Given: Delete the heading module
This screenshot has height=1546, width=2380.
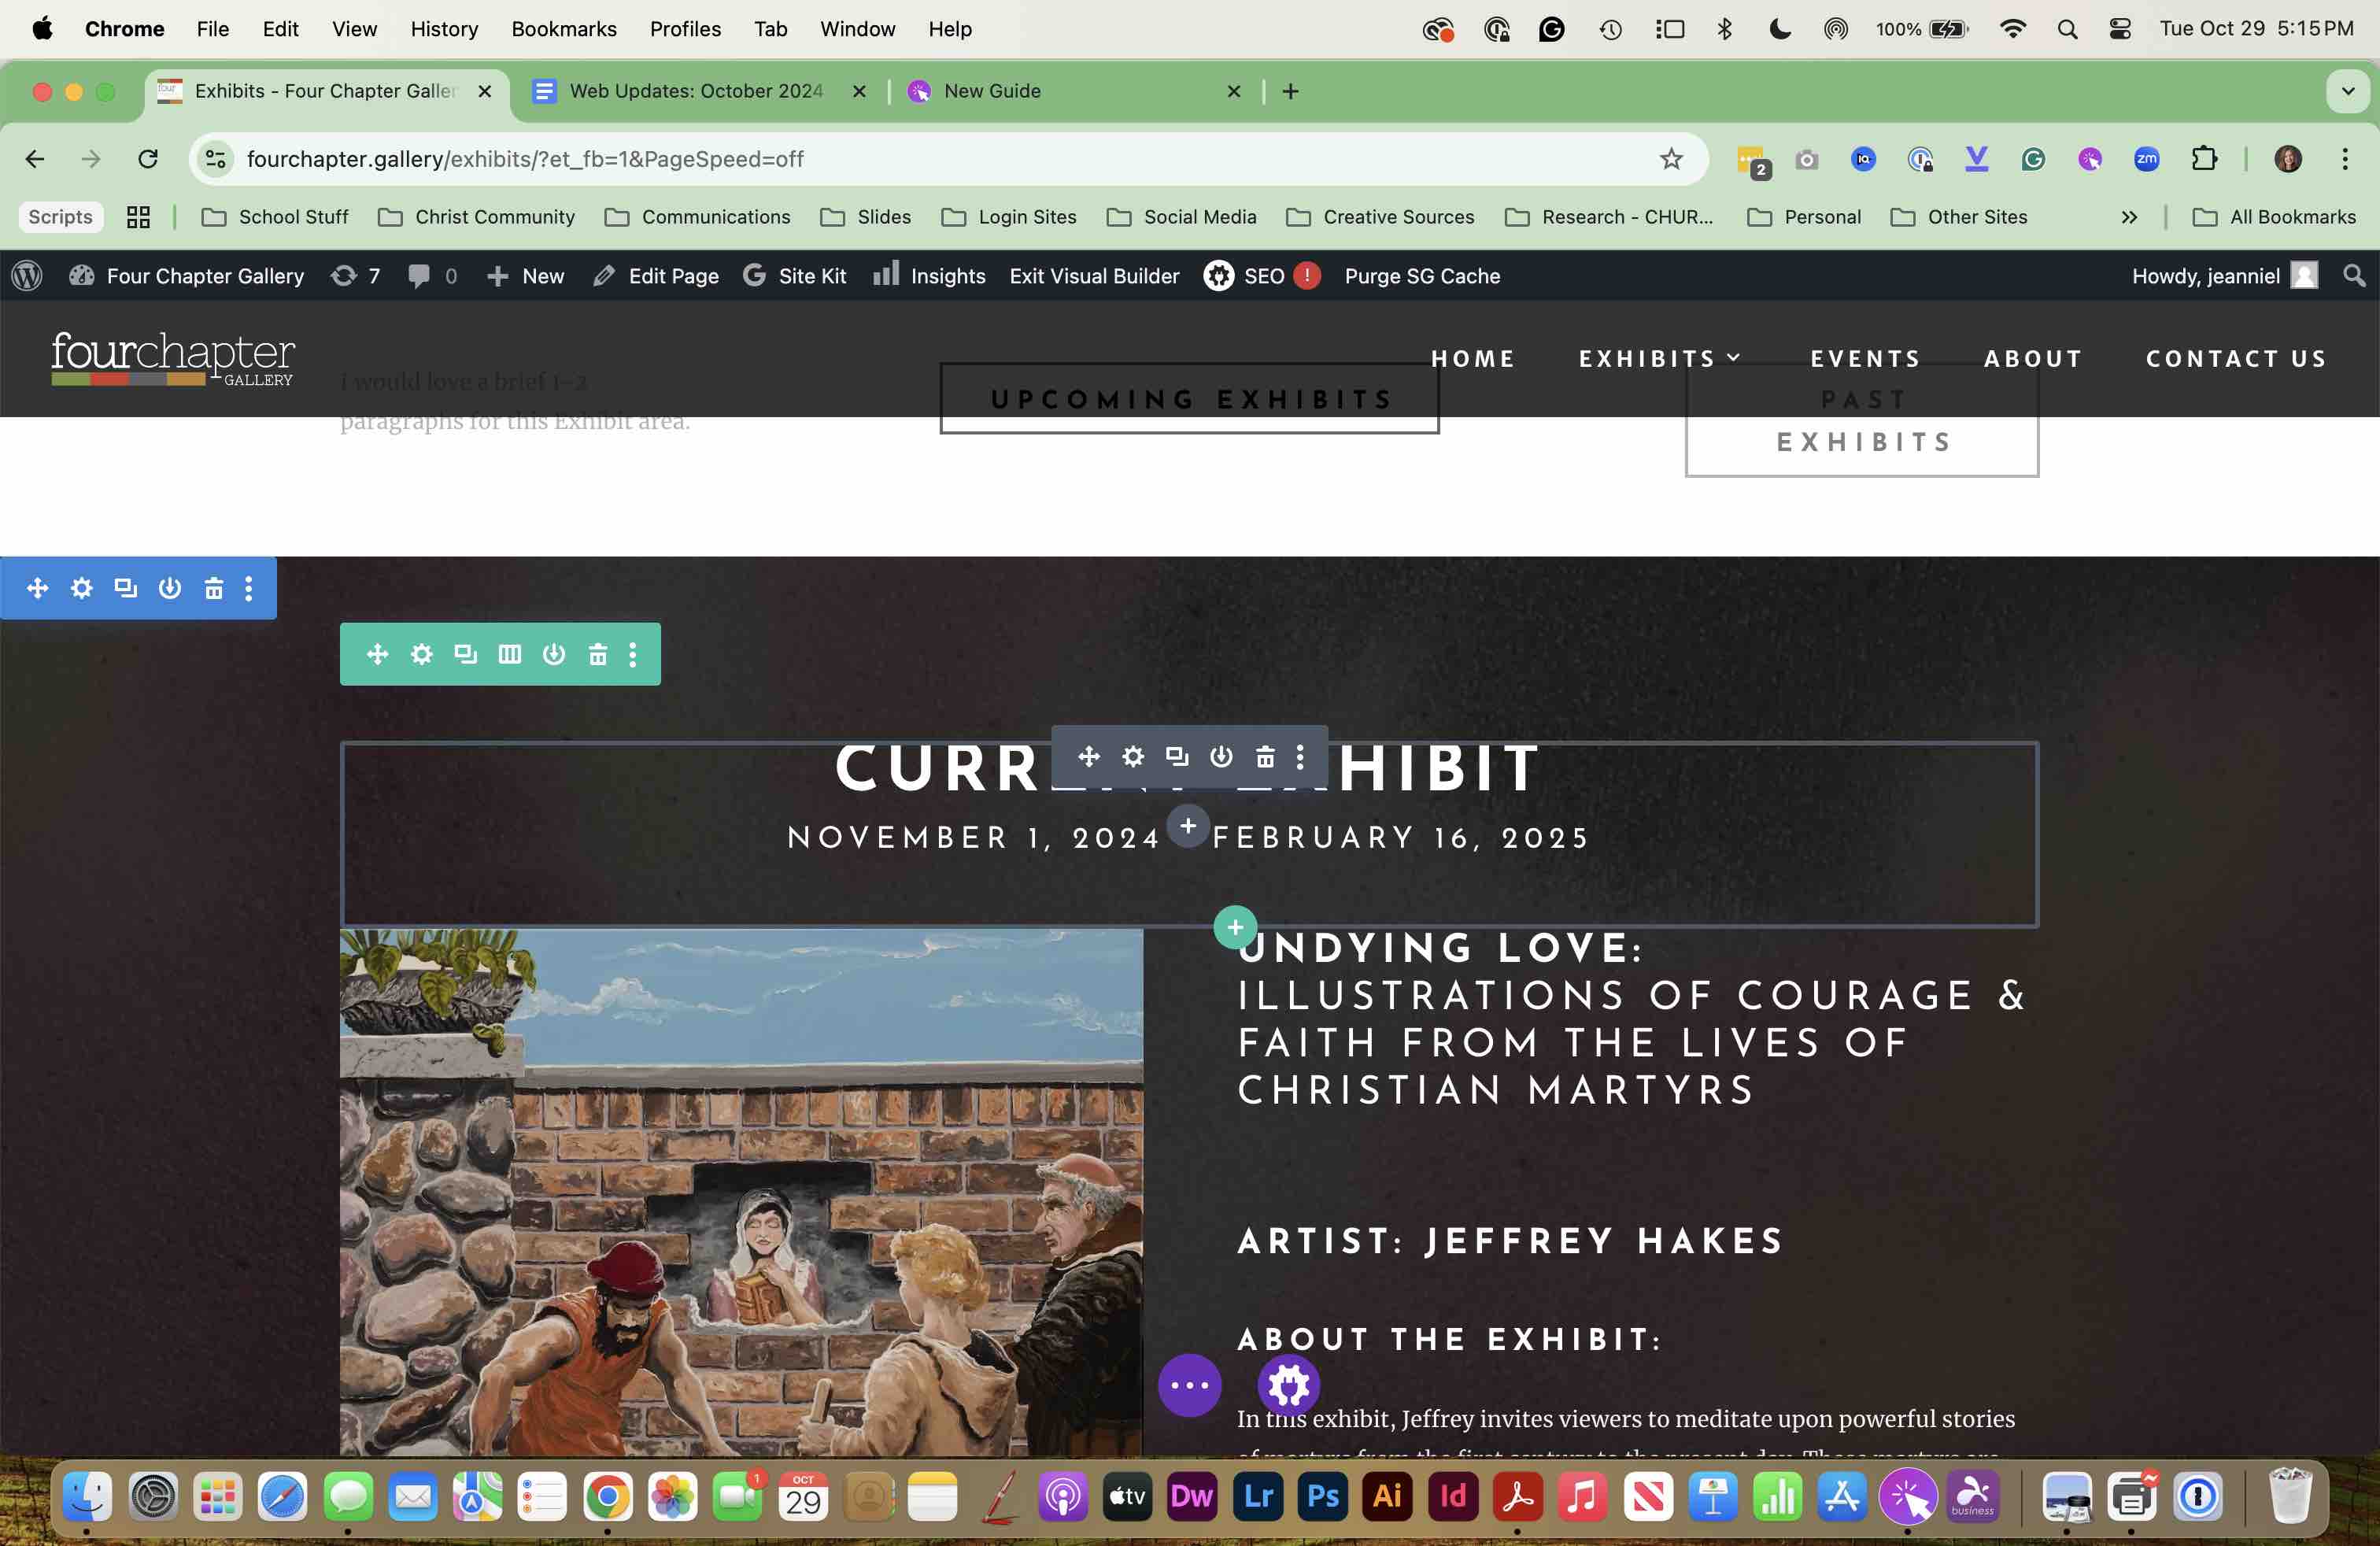Looking at the screenshot, I should [x=1265, y=757].
